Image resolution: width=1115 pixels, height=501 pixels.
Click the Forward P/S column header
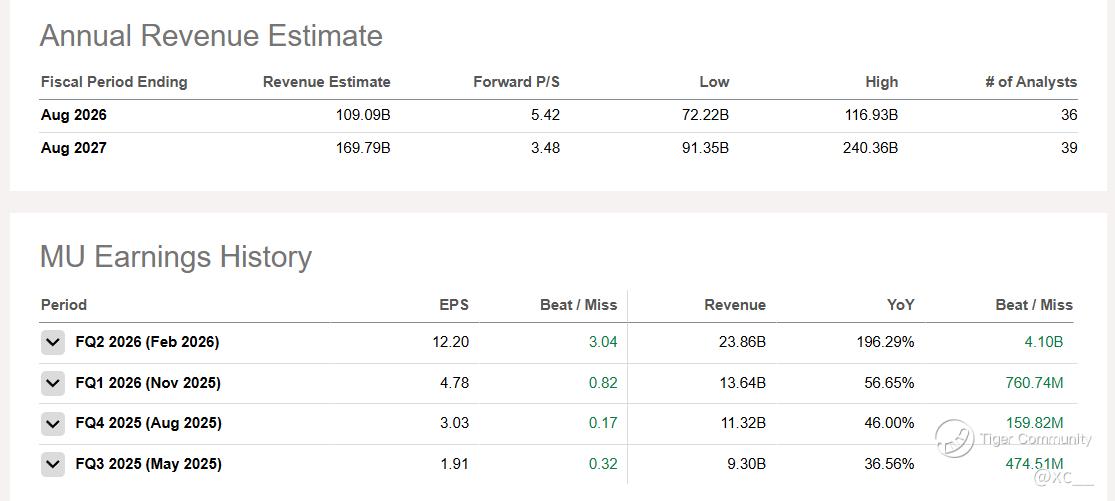click(516, 82)
